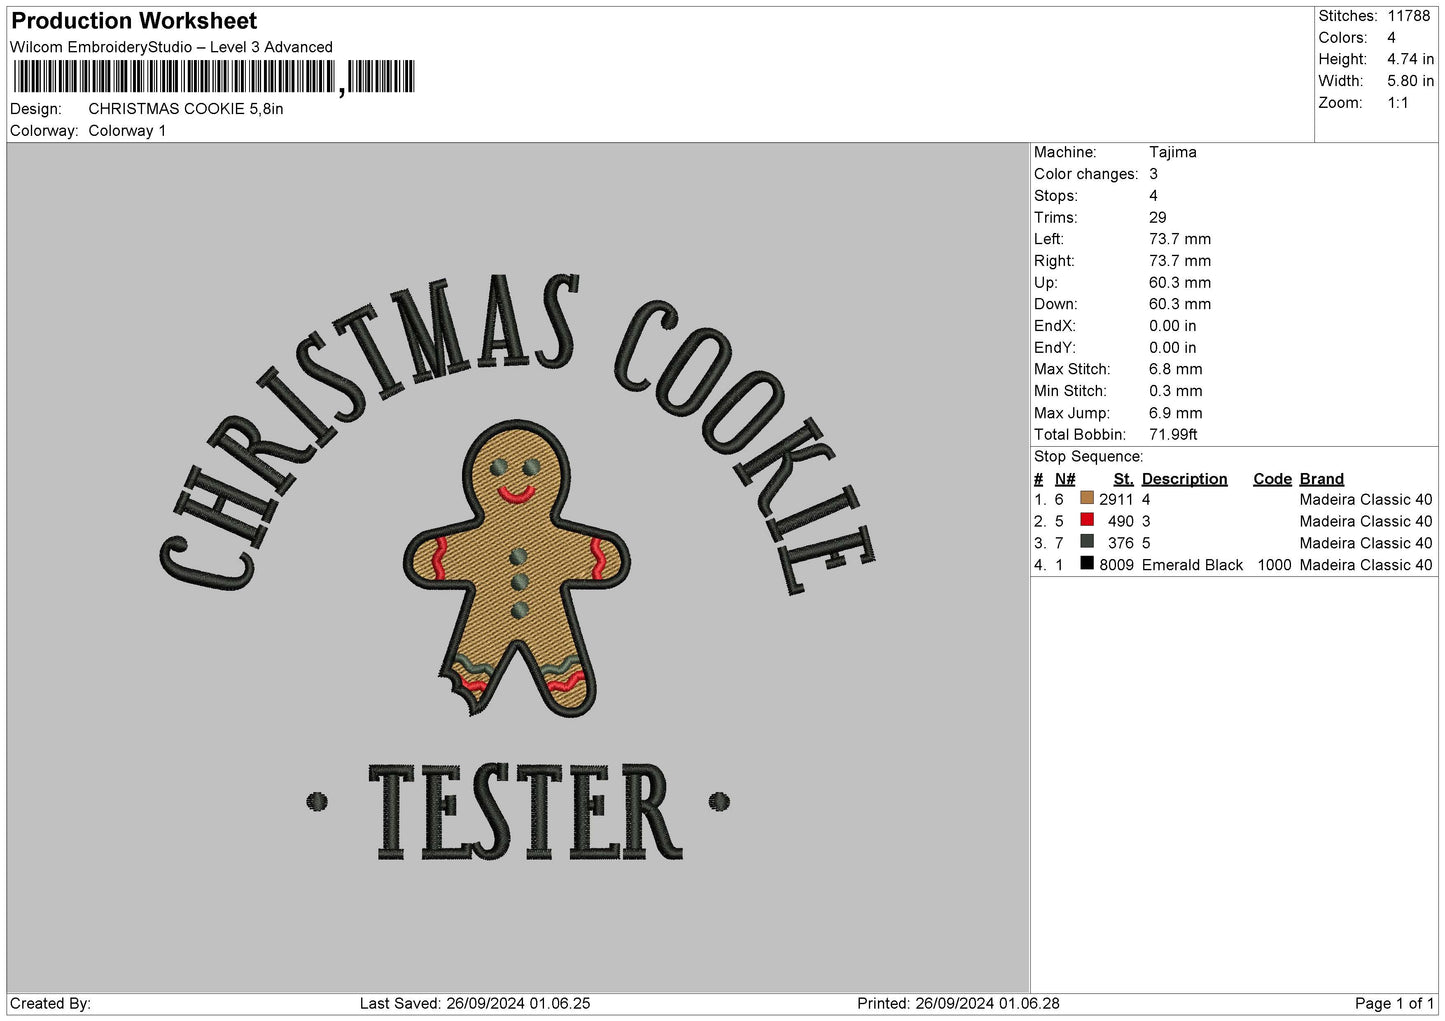Click the thread code 1000
Image resolution: width=1445 pixels, height=1021 pixels.
coord(1274,565)
